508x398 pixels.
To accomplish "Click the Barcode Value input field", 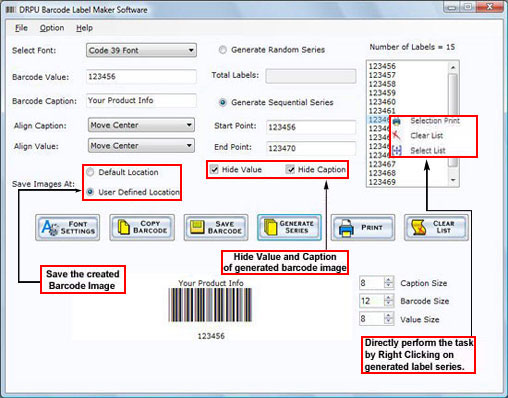I will coord(141,77).
